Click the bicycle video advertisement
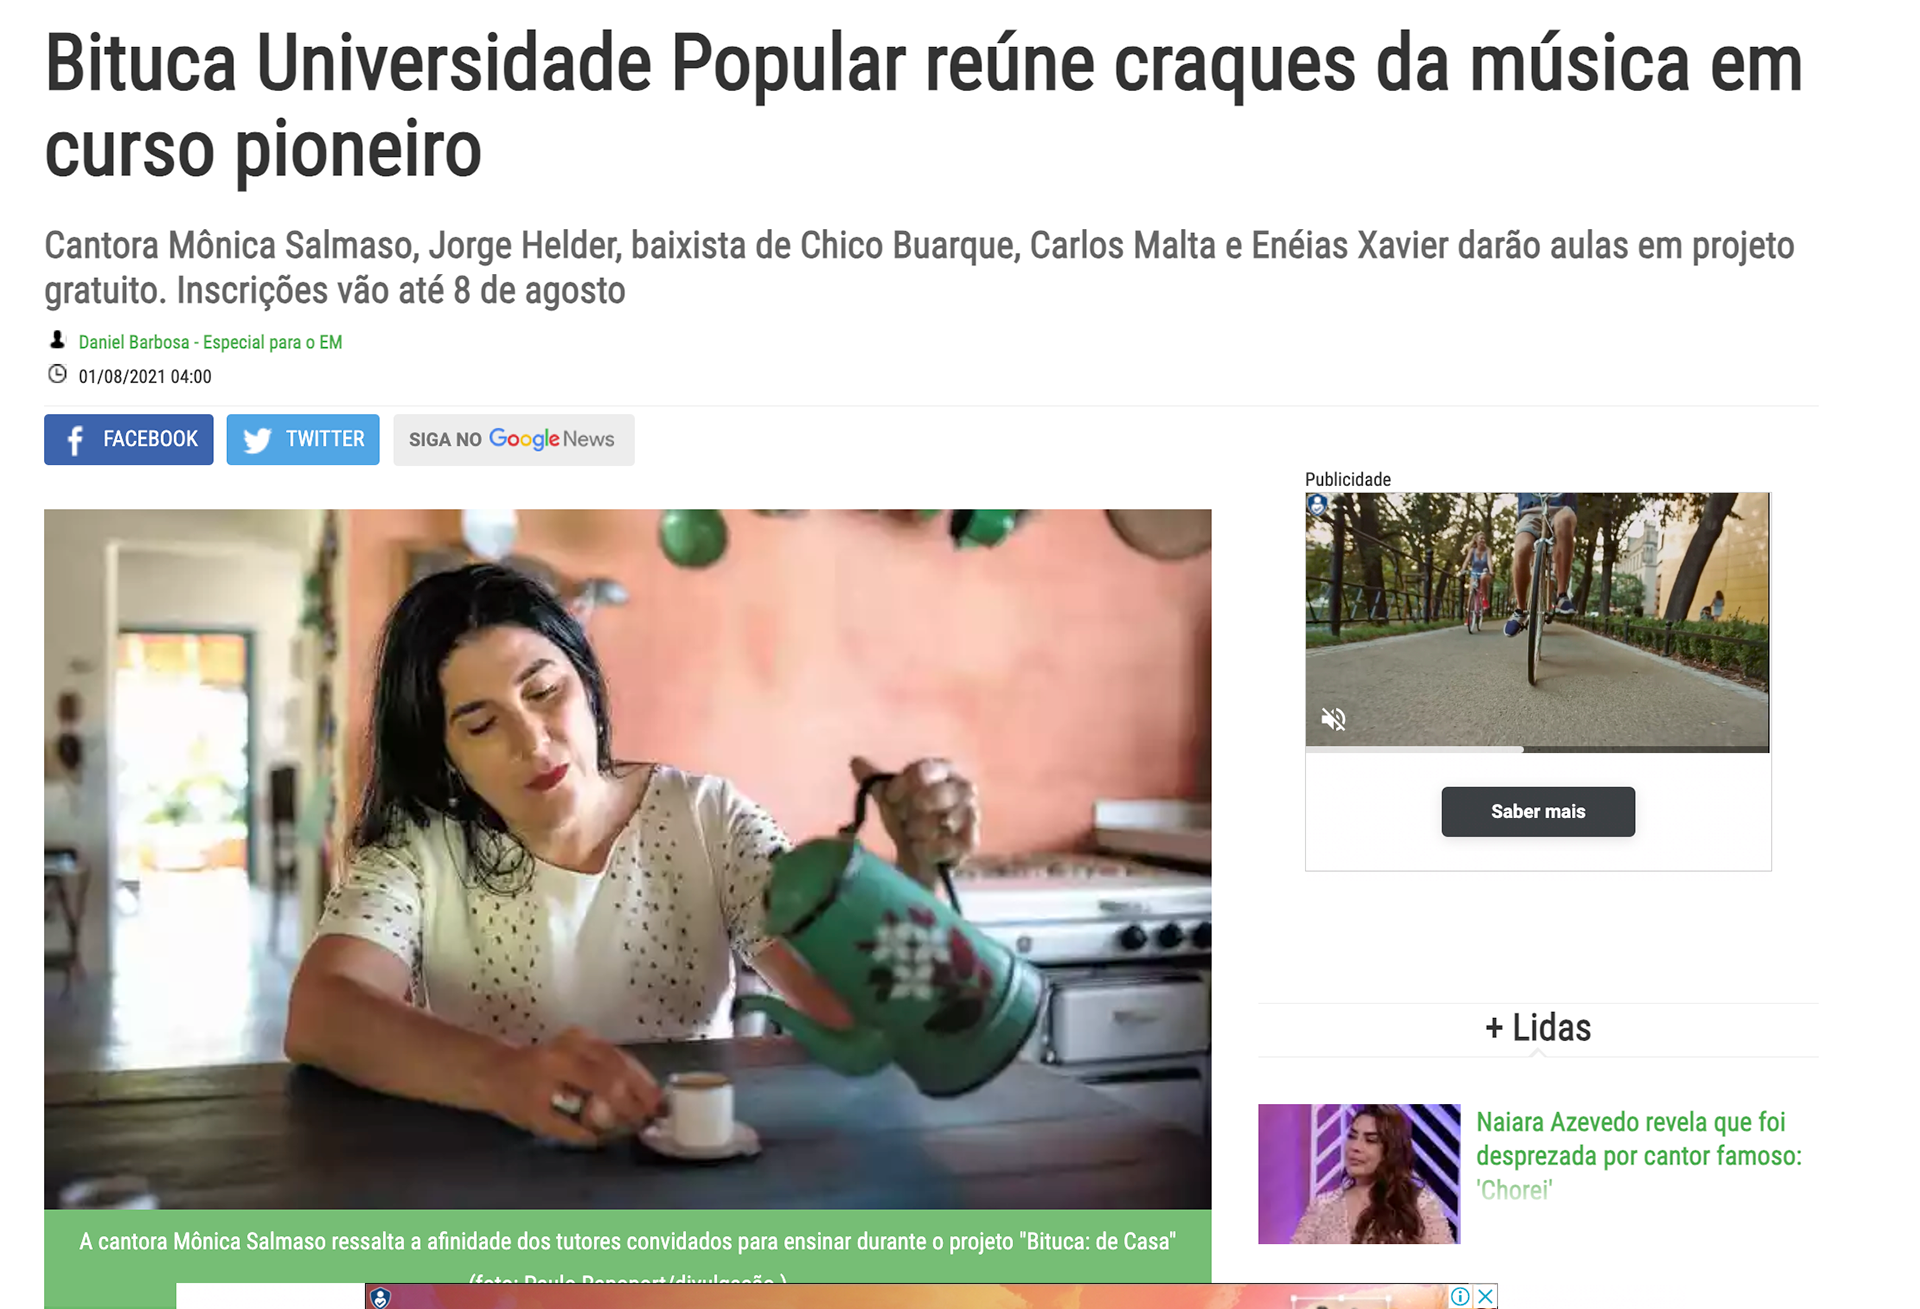Viewport: 1920px width, 1309px height. [x=1537, y=620]
